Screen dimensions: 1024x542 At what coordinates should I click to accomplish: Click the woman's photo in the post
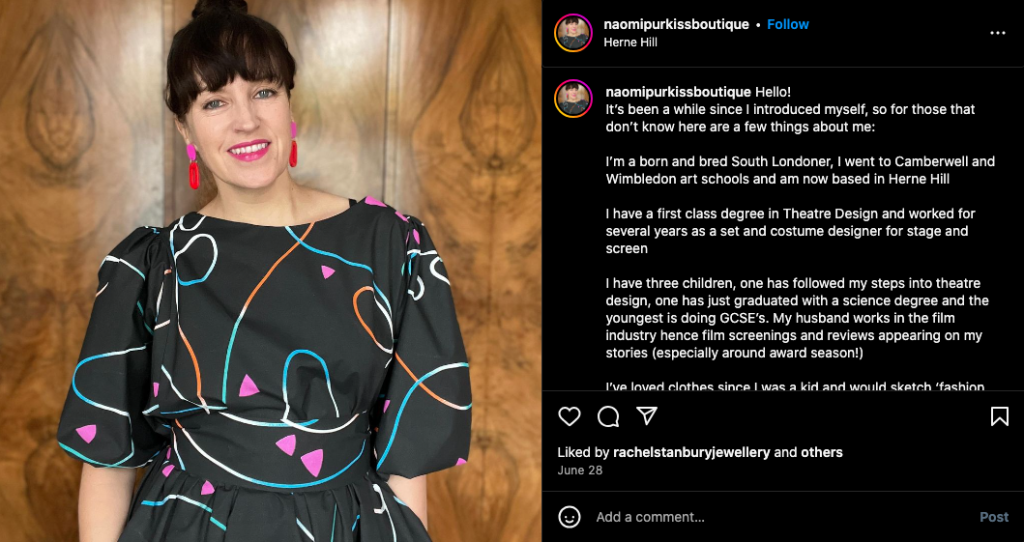(x=270, y=271)
